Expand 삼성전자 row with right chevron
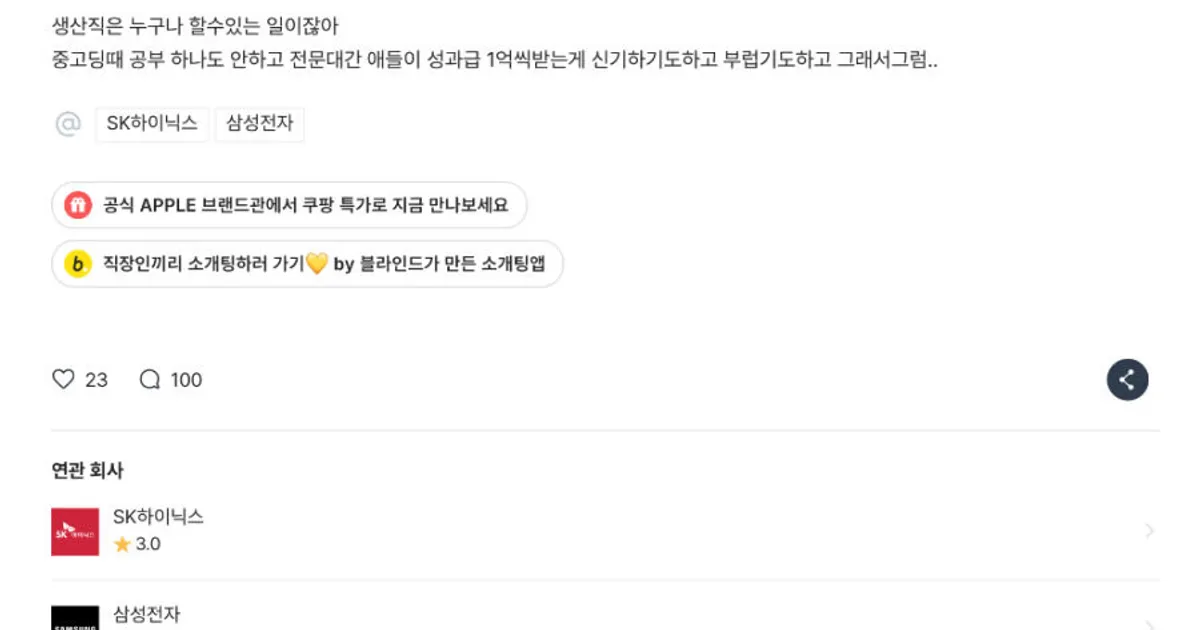The height and width of the screenshot is (630, 1200). pos(1149,622)
